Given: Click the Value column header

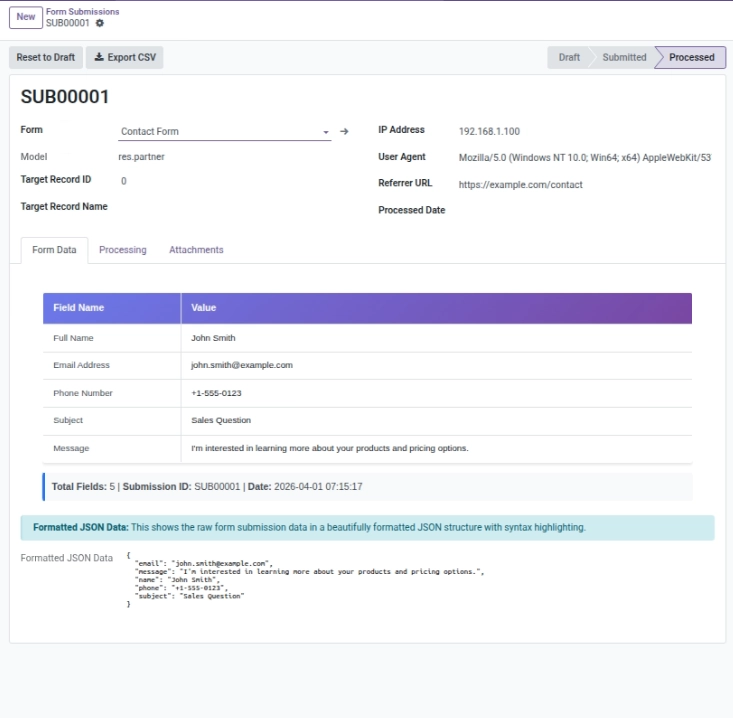Looking at the screenshot, I should (437, 308).
